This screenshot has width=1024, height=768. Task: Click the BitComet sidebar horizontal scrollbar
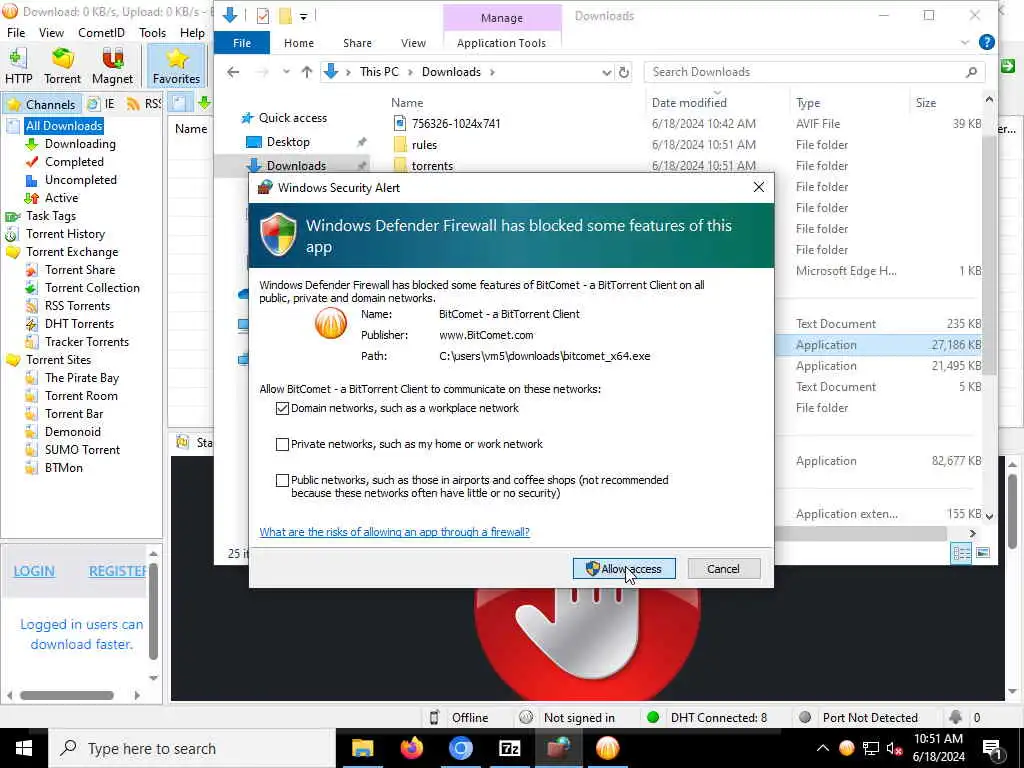coord(67,696)
